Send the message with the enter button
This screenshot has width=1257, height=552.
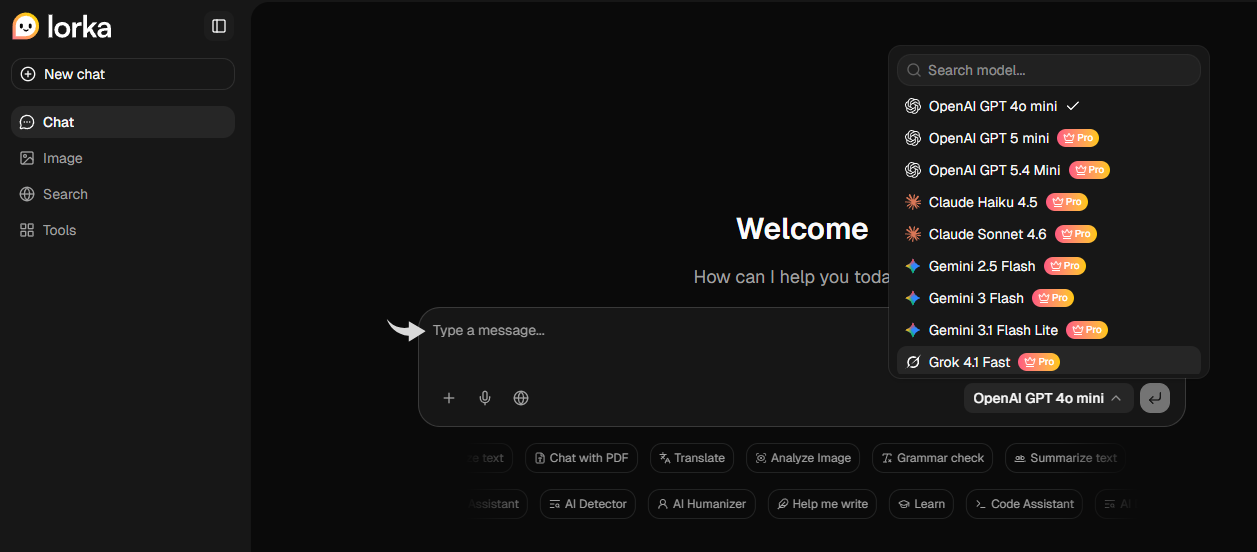tap(1155, 398)
